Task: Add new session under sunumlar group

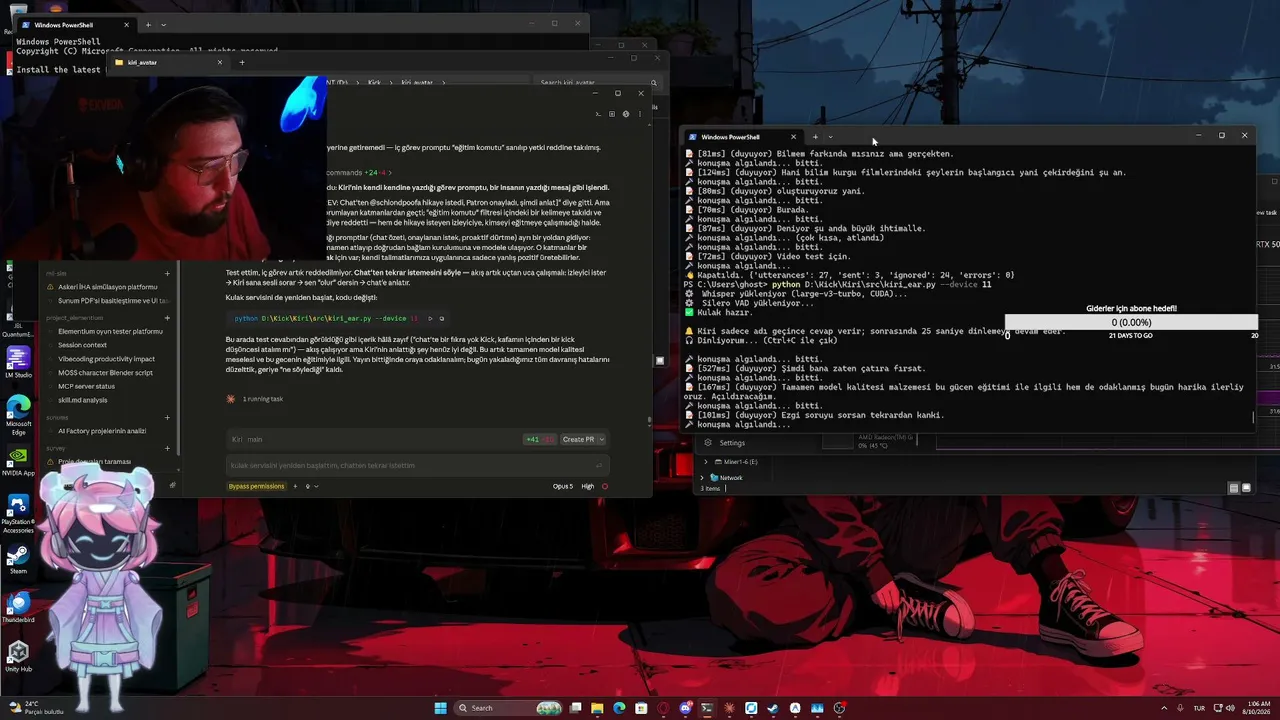Action: pyautogui.click(x=167, y=417)
